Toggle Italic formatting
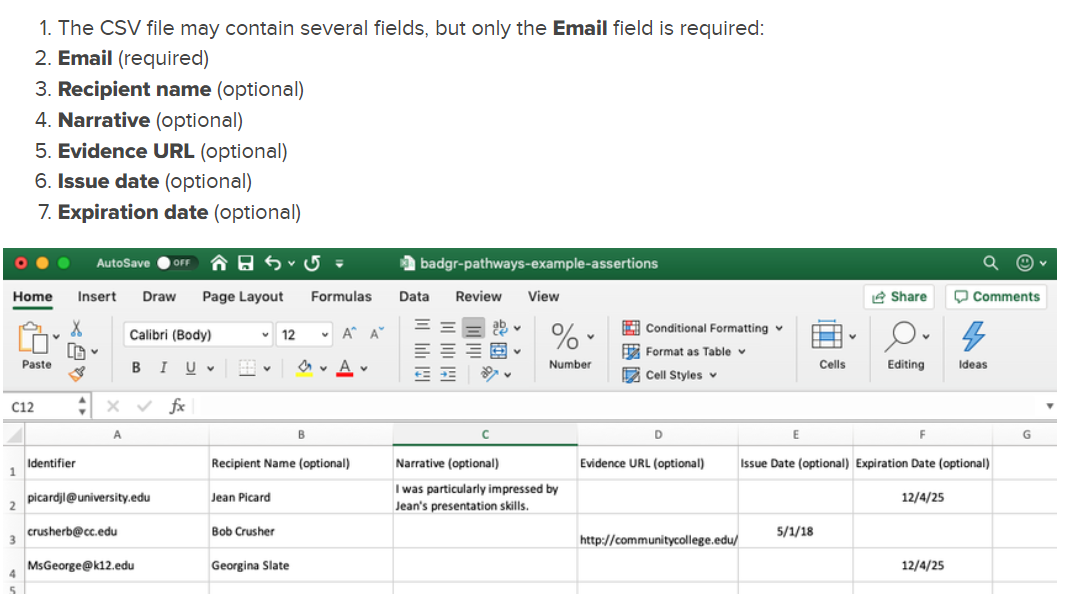This screenshot has width=1077, height=612. 163,368
